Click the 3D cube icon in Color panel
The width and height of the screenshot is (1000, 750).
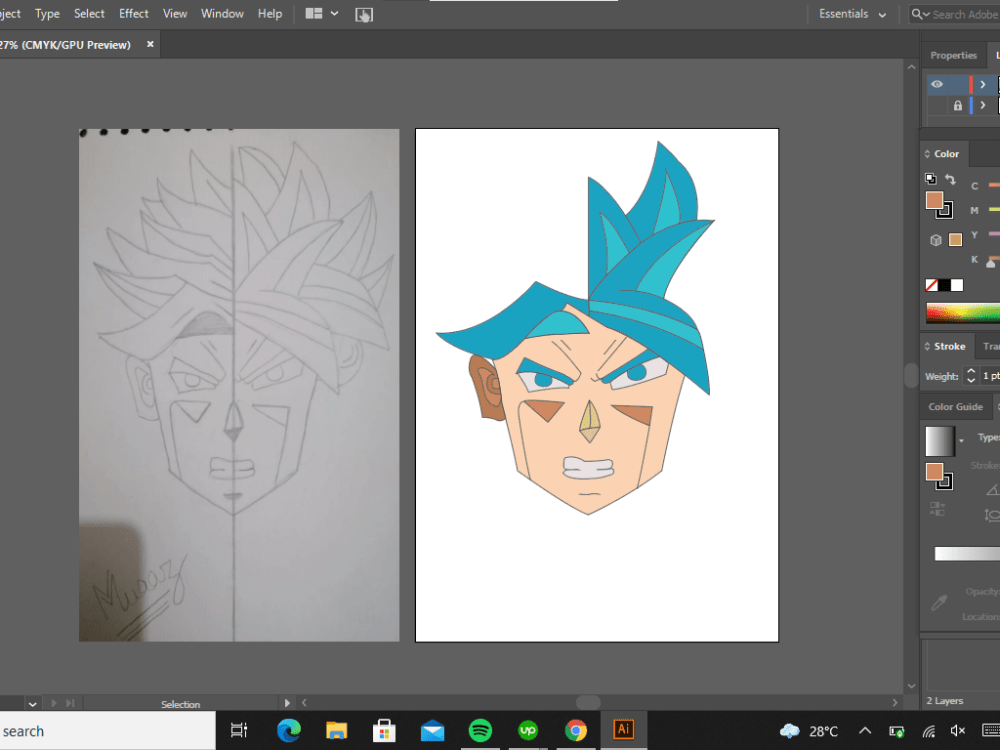pos(934,238)
